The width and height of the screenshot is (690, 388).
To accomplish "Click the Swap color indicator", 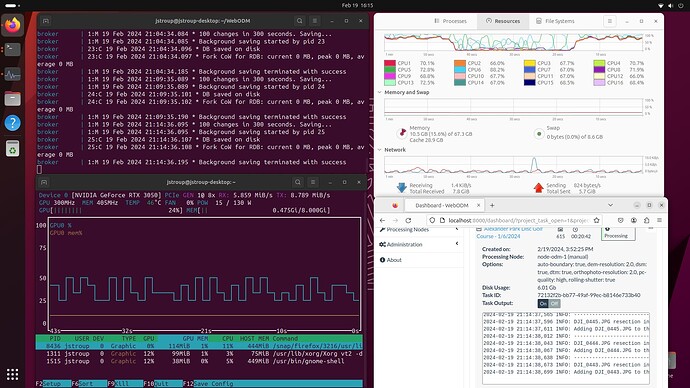I will tap(539, 133).
